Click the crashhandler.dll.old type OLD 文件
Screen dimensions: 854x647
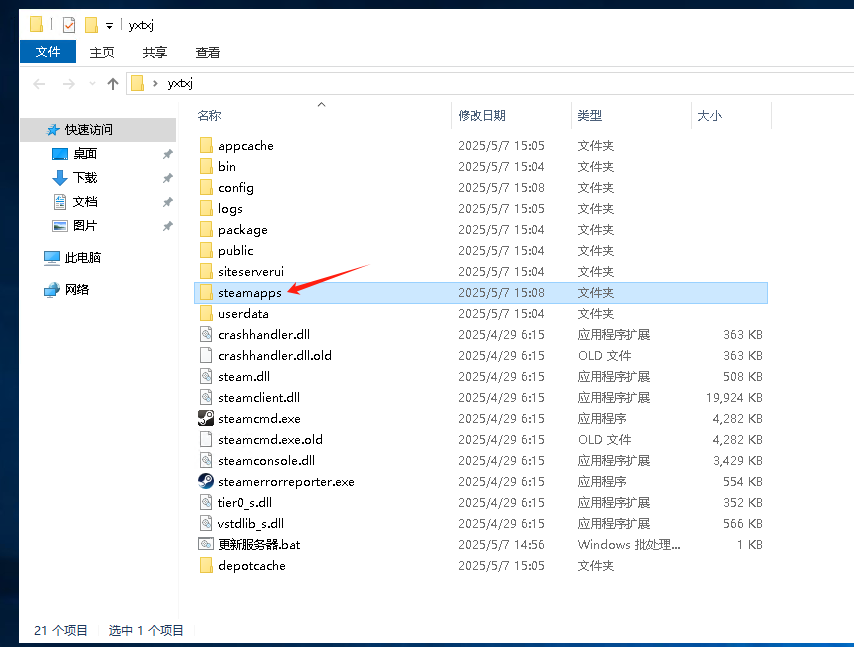605,356
